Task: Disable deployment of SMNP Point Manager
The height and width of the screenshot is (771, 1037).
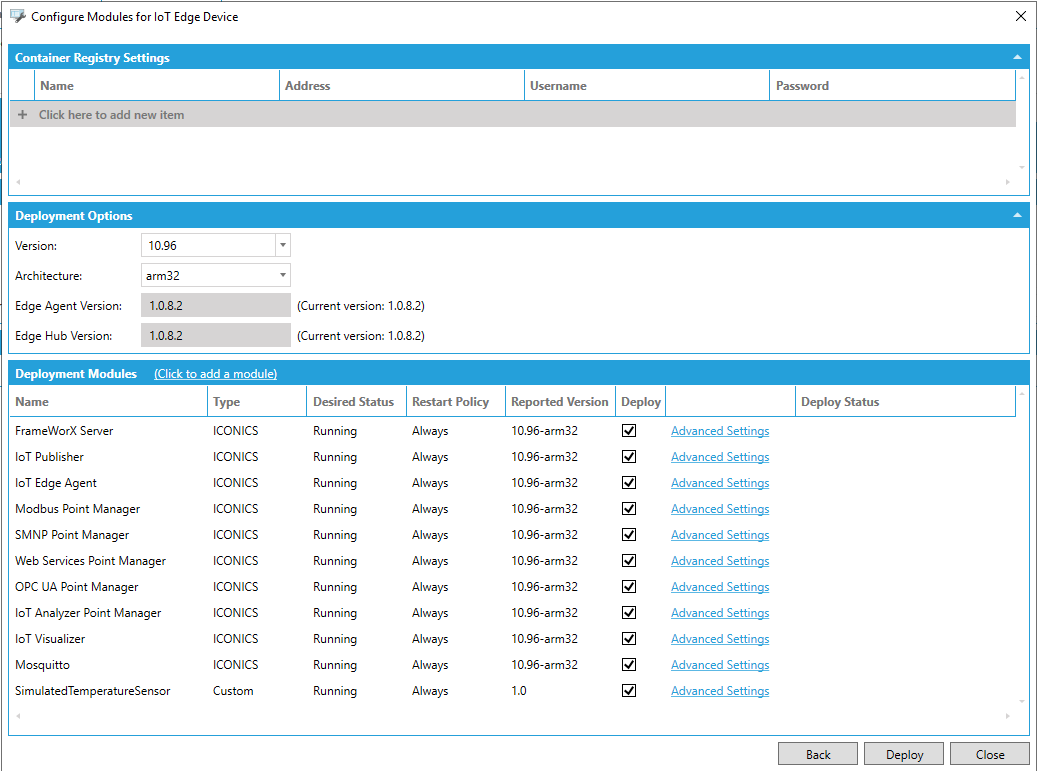Action: (629, 534)
